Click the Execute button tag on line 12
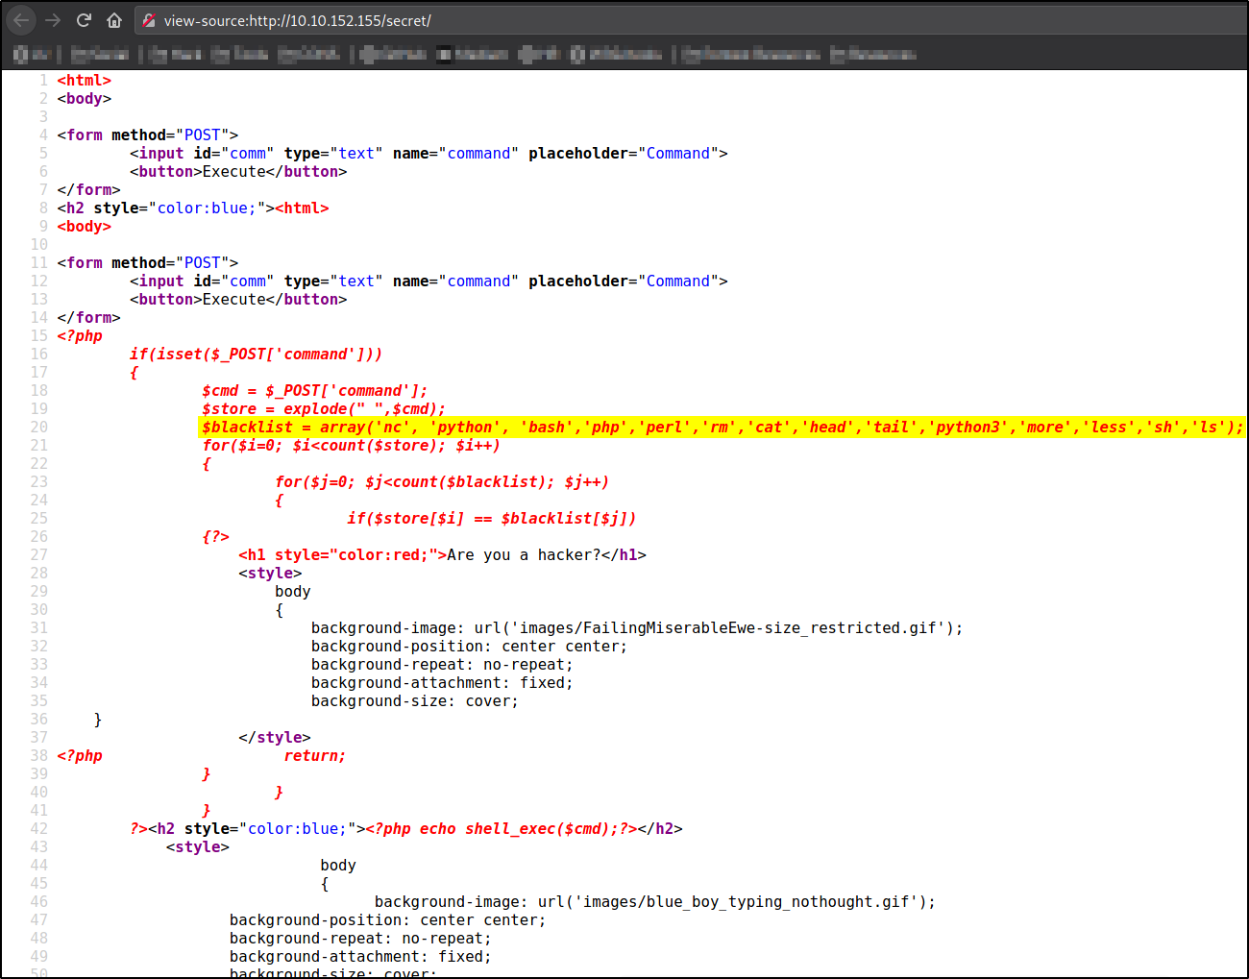 (x=238, y=299)
